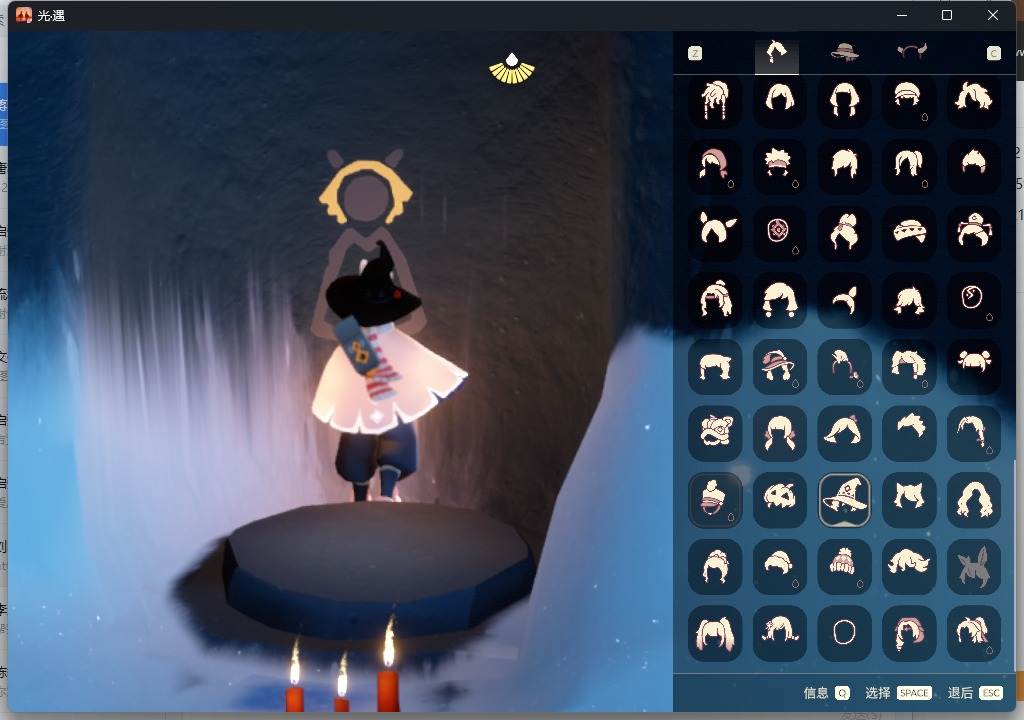Click the 光遇 app icon in title bar
The width and height of the screenshot is (1024, 720).
click(x=24, y=15)
